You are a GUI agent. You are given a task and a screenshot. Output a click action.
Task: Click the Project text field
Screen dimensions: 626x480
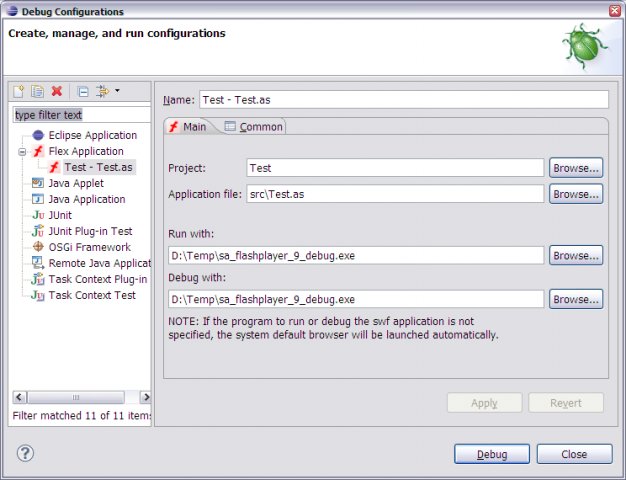click(x=395, y=168)
